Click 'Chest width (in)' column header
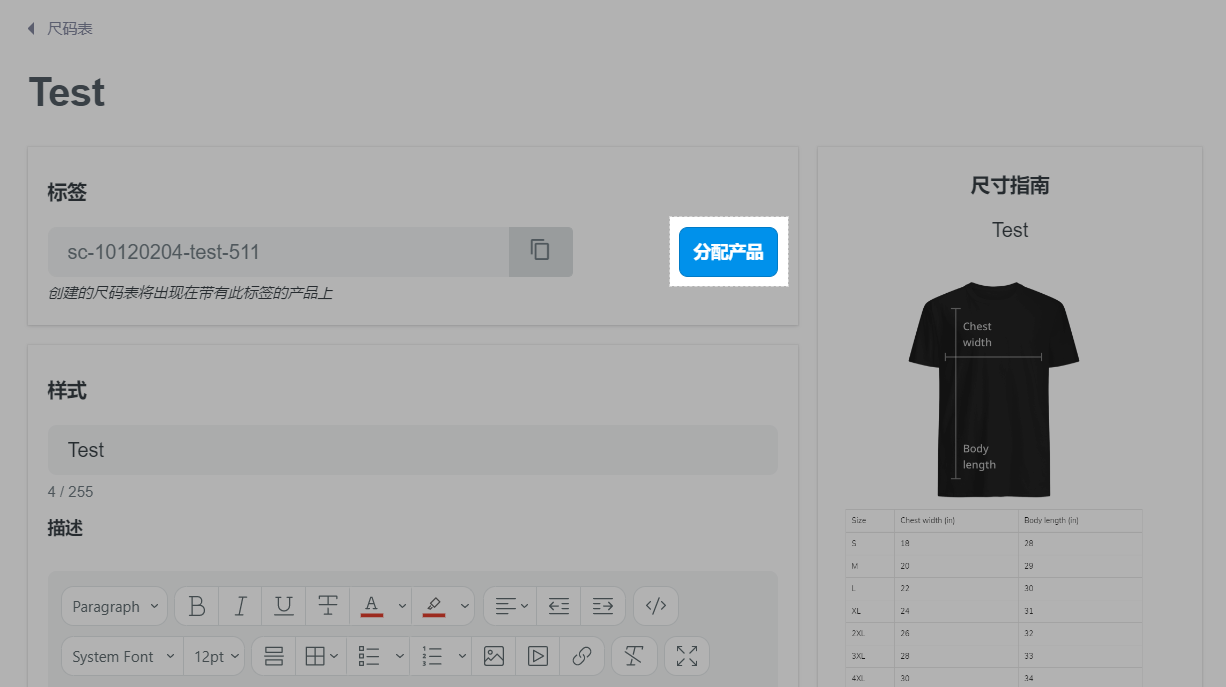 coord(927,520)
